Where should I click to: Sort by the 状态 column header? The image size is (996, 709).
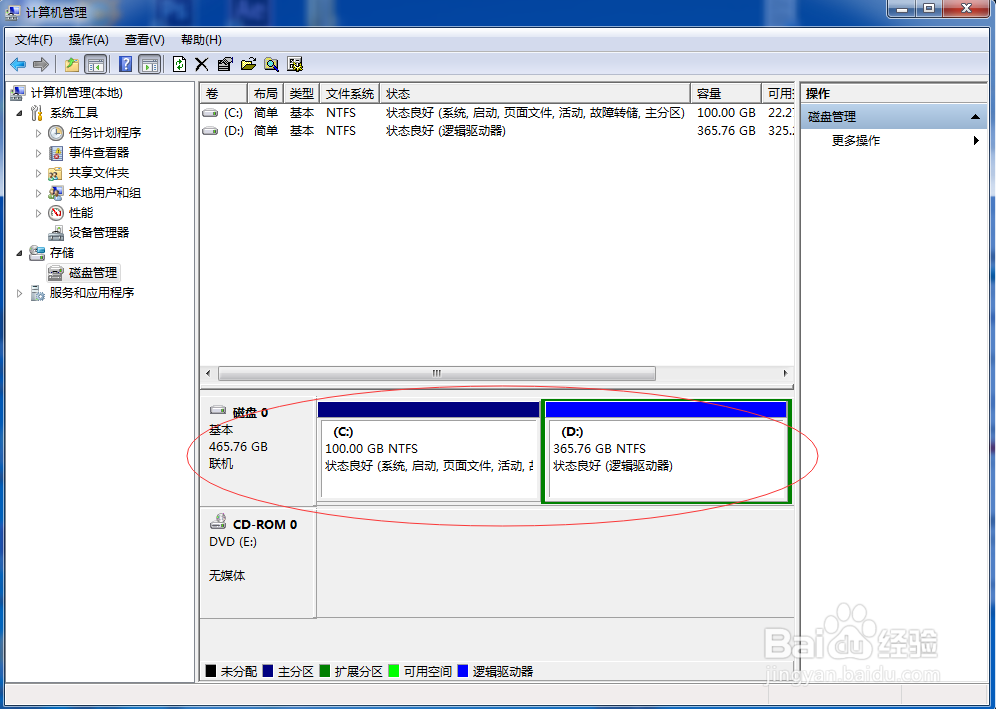click(535, 93)
